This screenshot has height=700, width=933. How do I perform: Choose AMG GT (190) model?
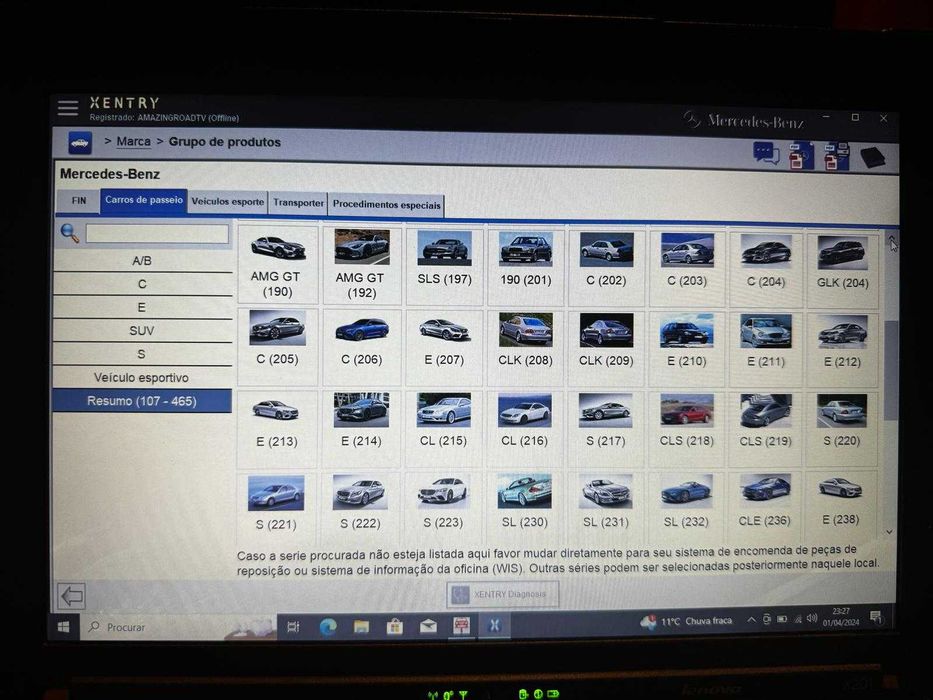point(277,265)
